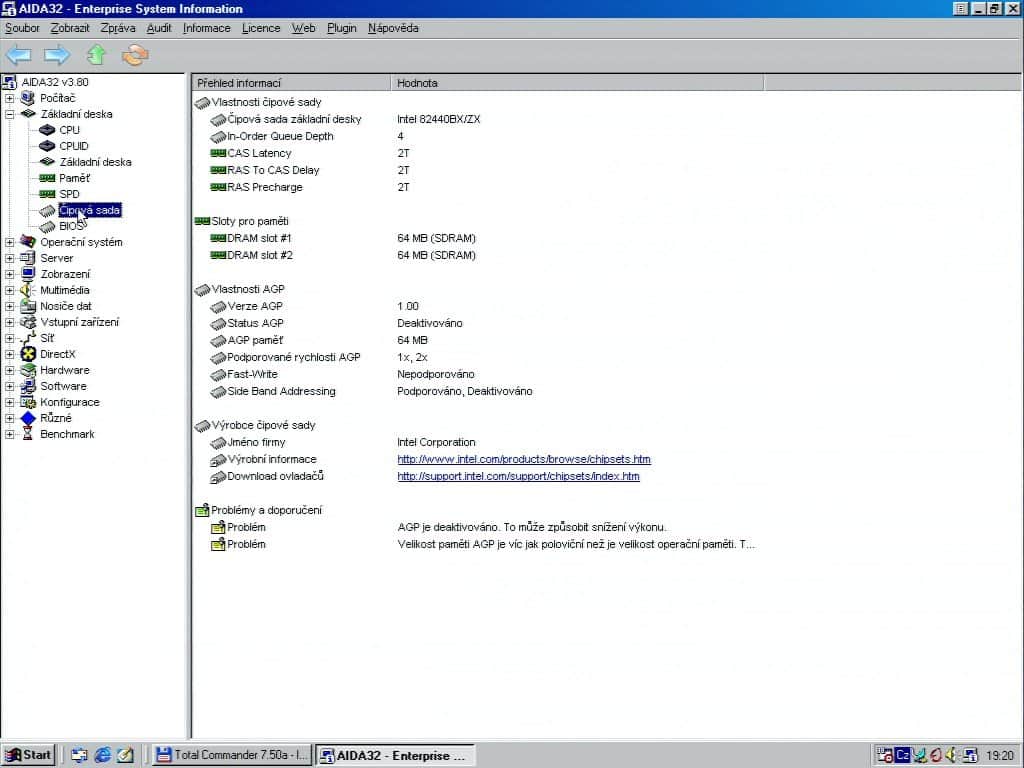Click the AIDA32 taskbar button
Image resolution: width=1024 pixels, height=768 pixels.
click(x=394, y=755)
